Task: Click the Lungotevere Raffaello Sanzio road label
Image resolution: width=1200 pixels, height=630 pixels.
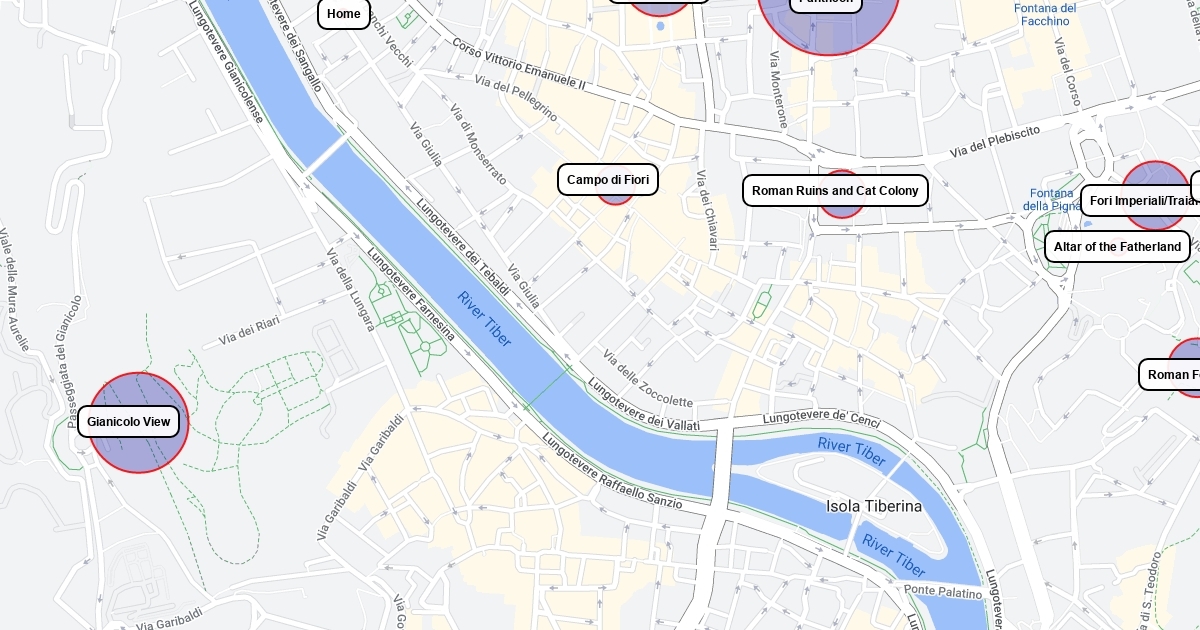Action: [612, 470]
